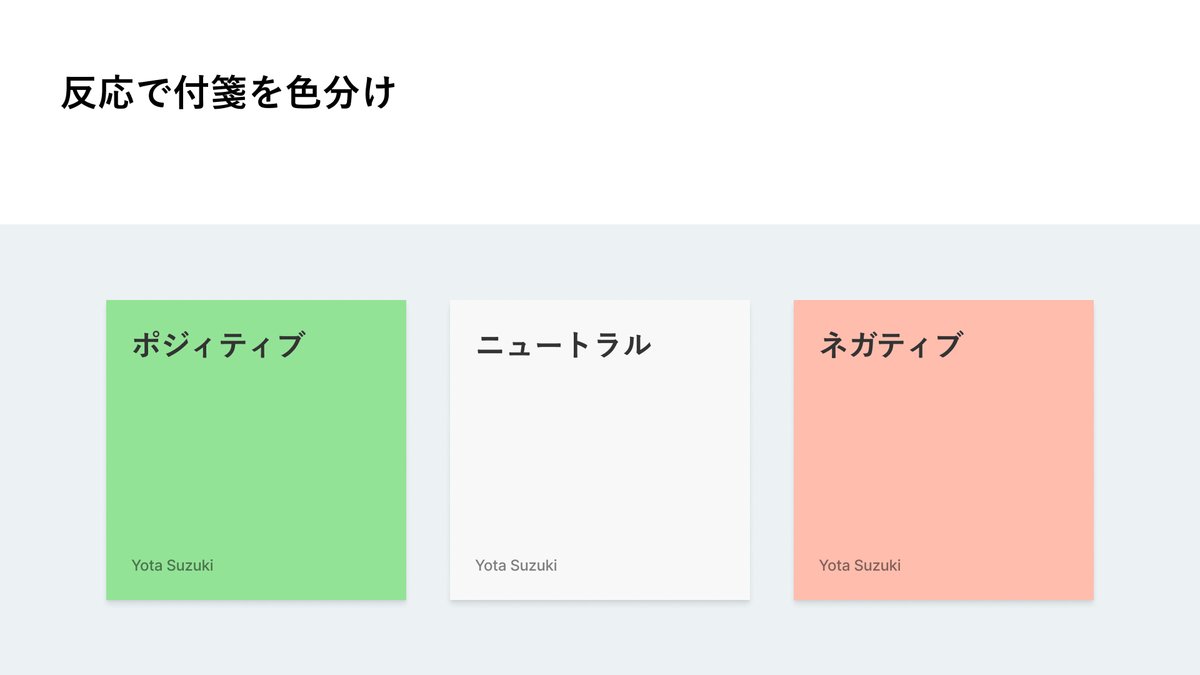Click gray board margin beside the pink note
This screenshot has height=675, width=1200.
point(1147,450)
